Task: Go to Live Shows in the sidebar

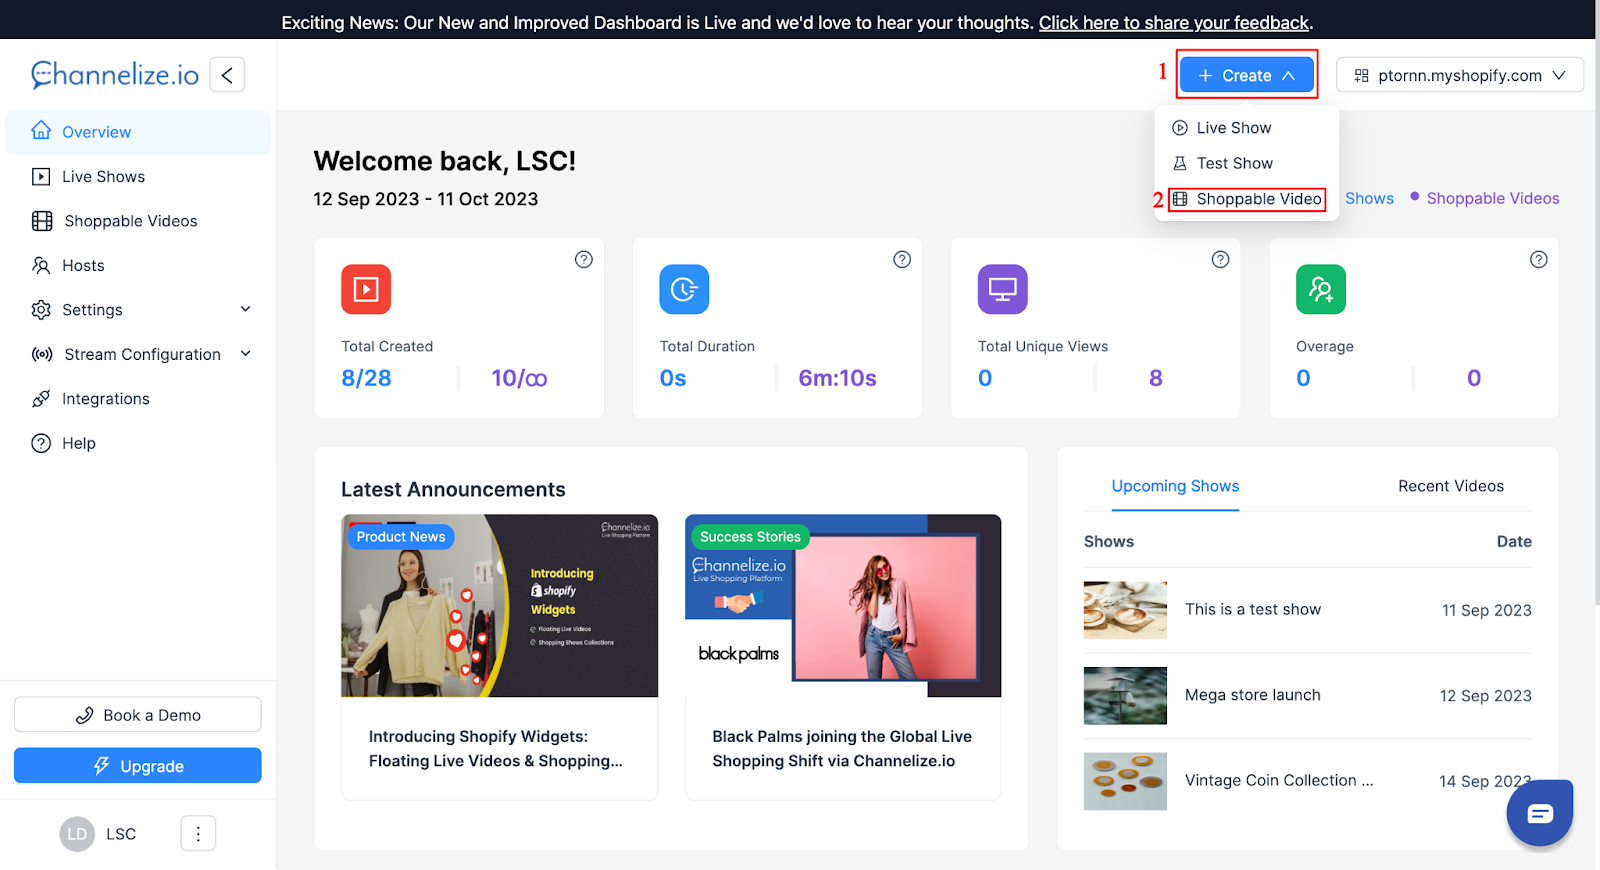Action: tap(138, 176)
